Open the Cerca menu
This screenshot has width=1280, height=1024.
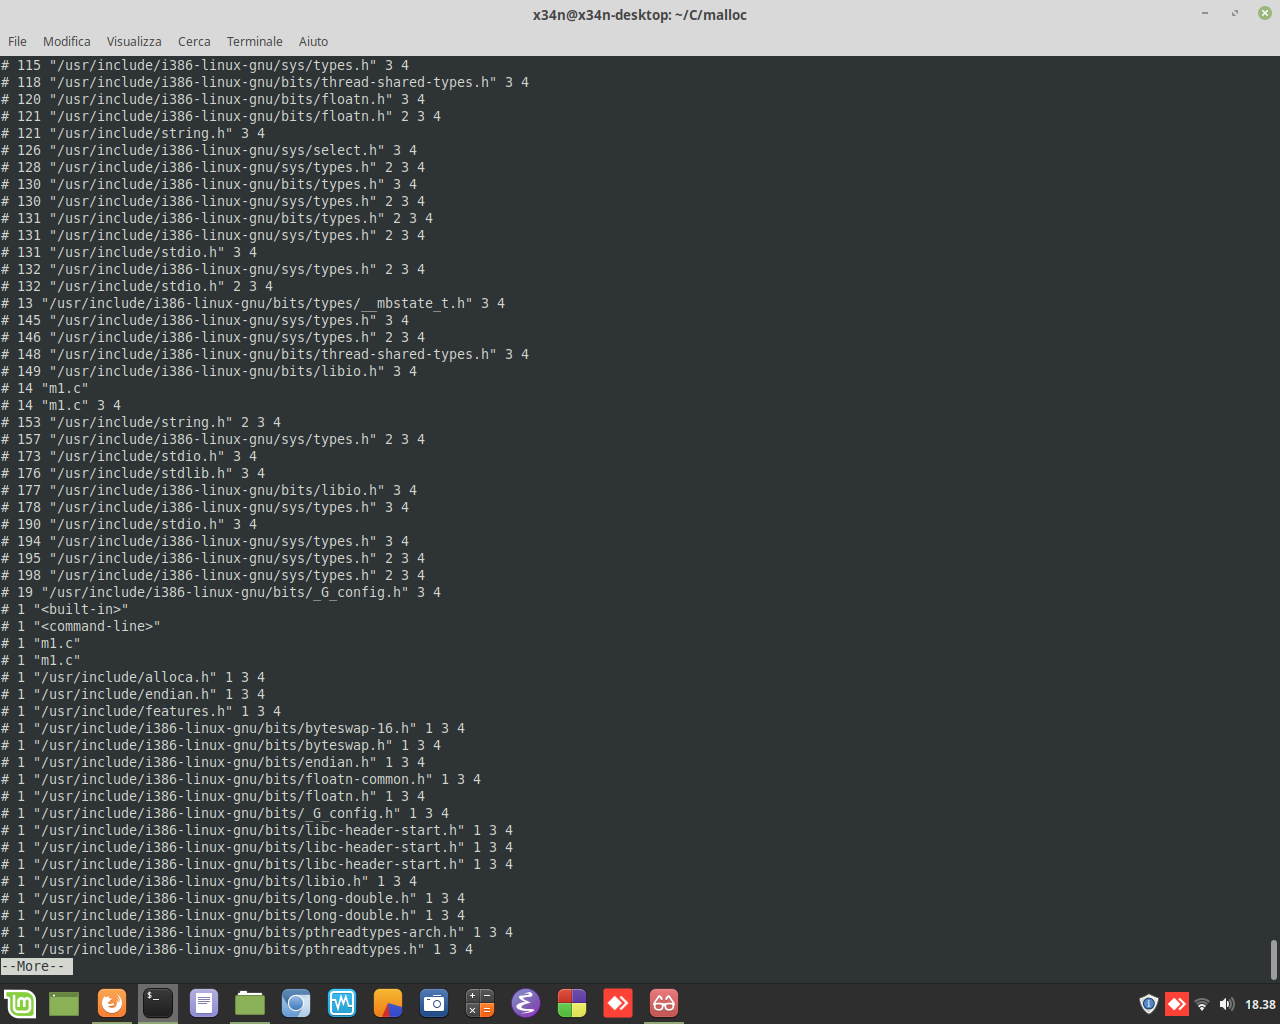[x=193, y=41]
